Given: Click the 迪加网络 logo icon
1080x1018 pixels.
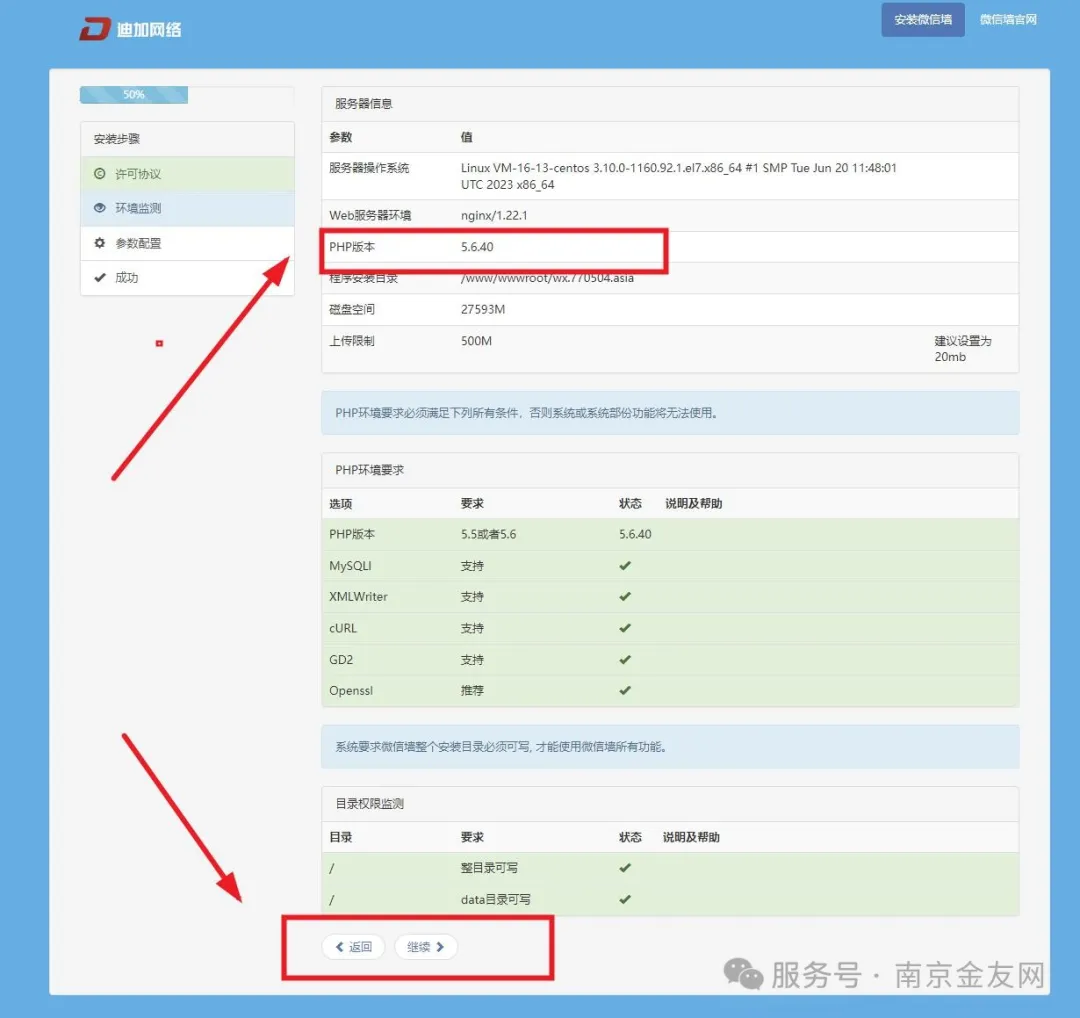Looking at the screenshot, I should pos(95,28).
